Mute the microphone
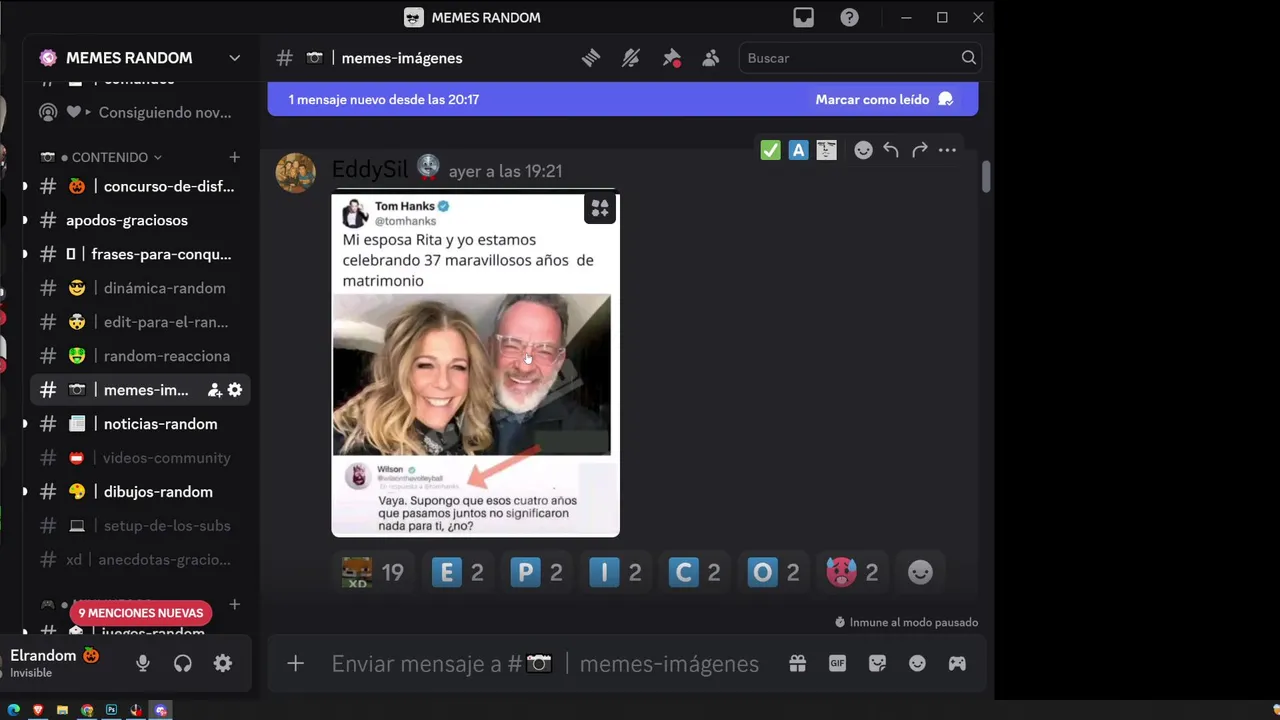 (x=143, y=663)
